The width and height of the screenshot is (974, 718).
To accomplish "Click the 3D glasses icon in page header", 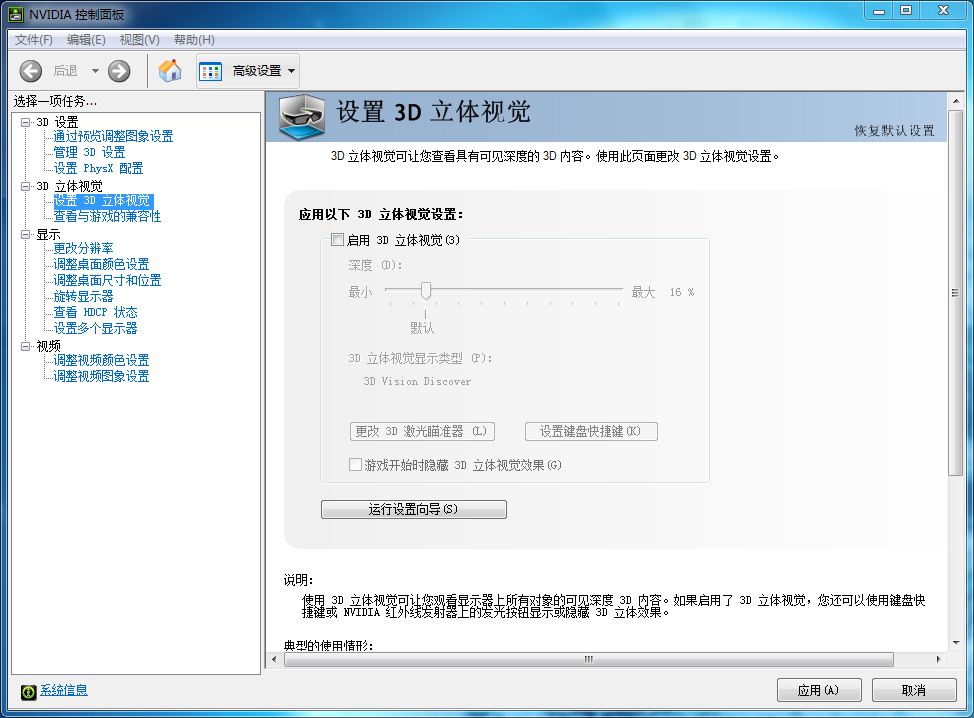I will [300, 117].
